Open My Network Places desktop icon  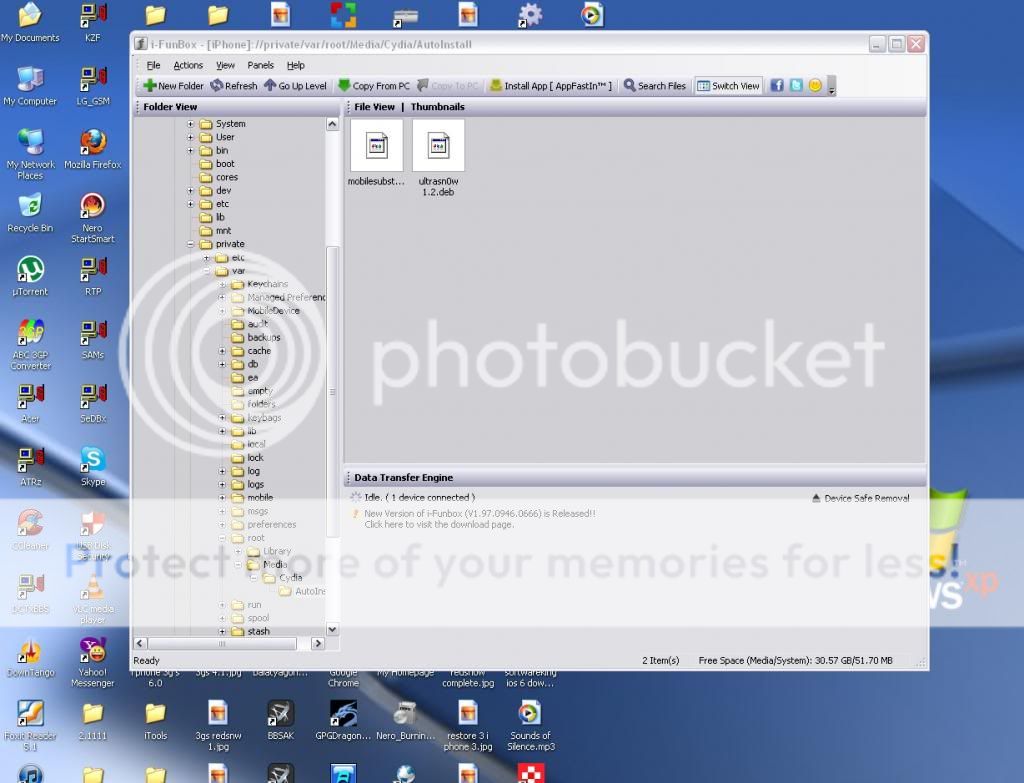coord(30,154)
